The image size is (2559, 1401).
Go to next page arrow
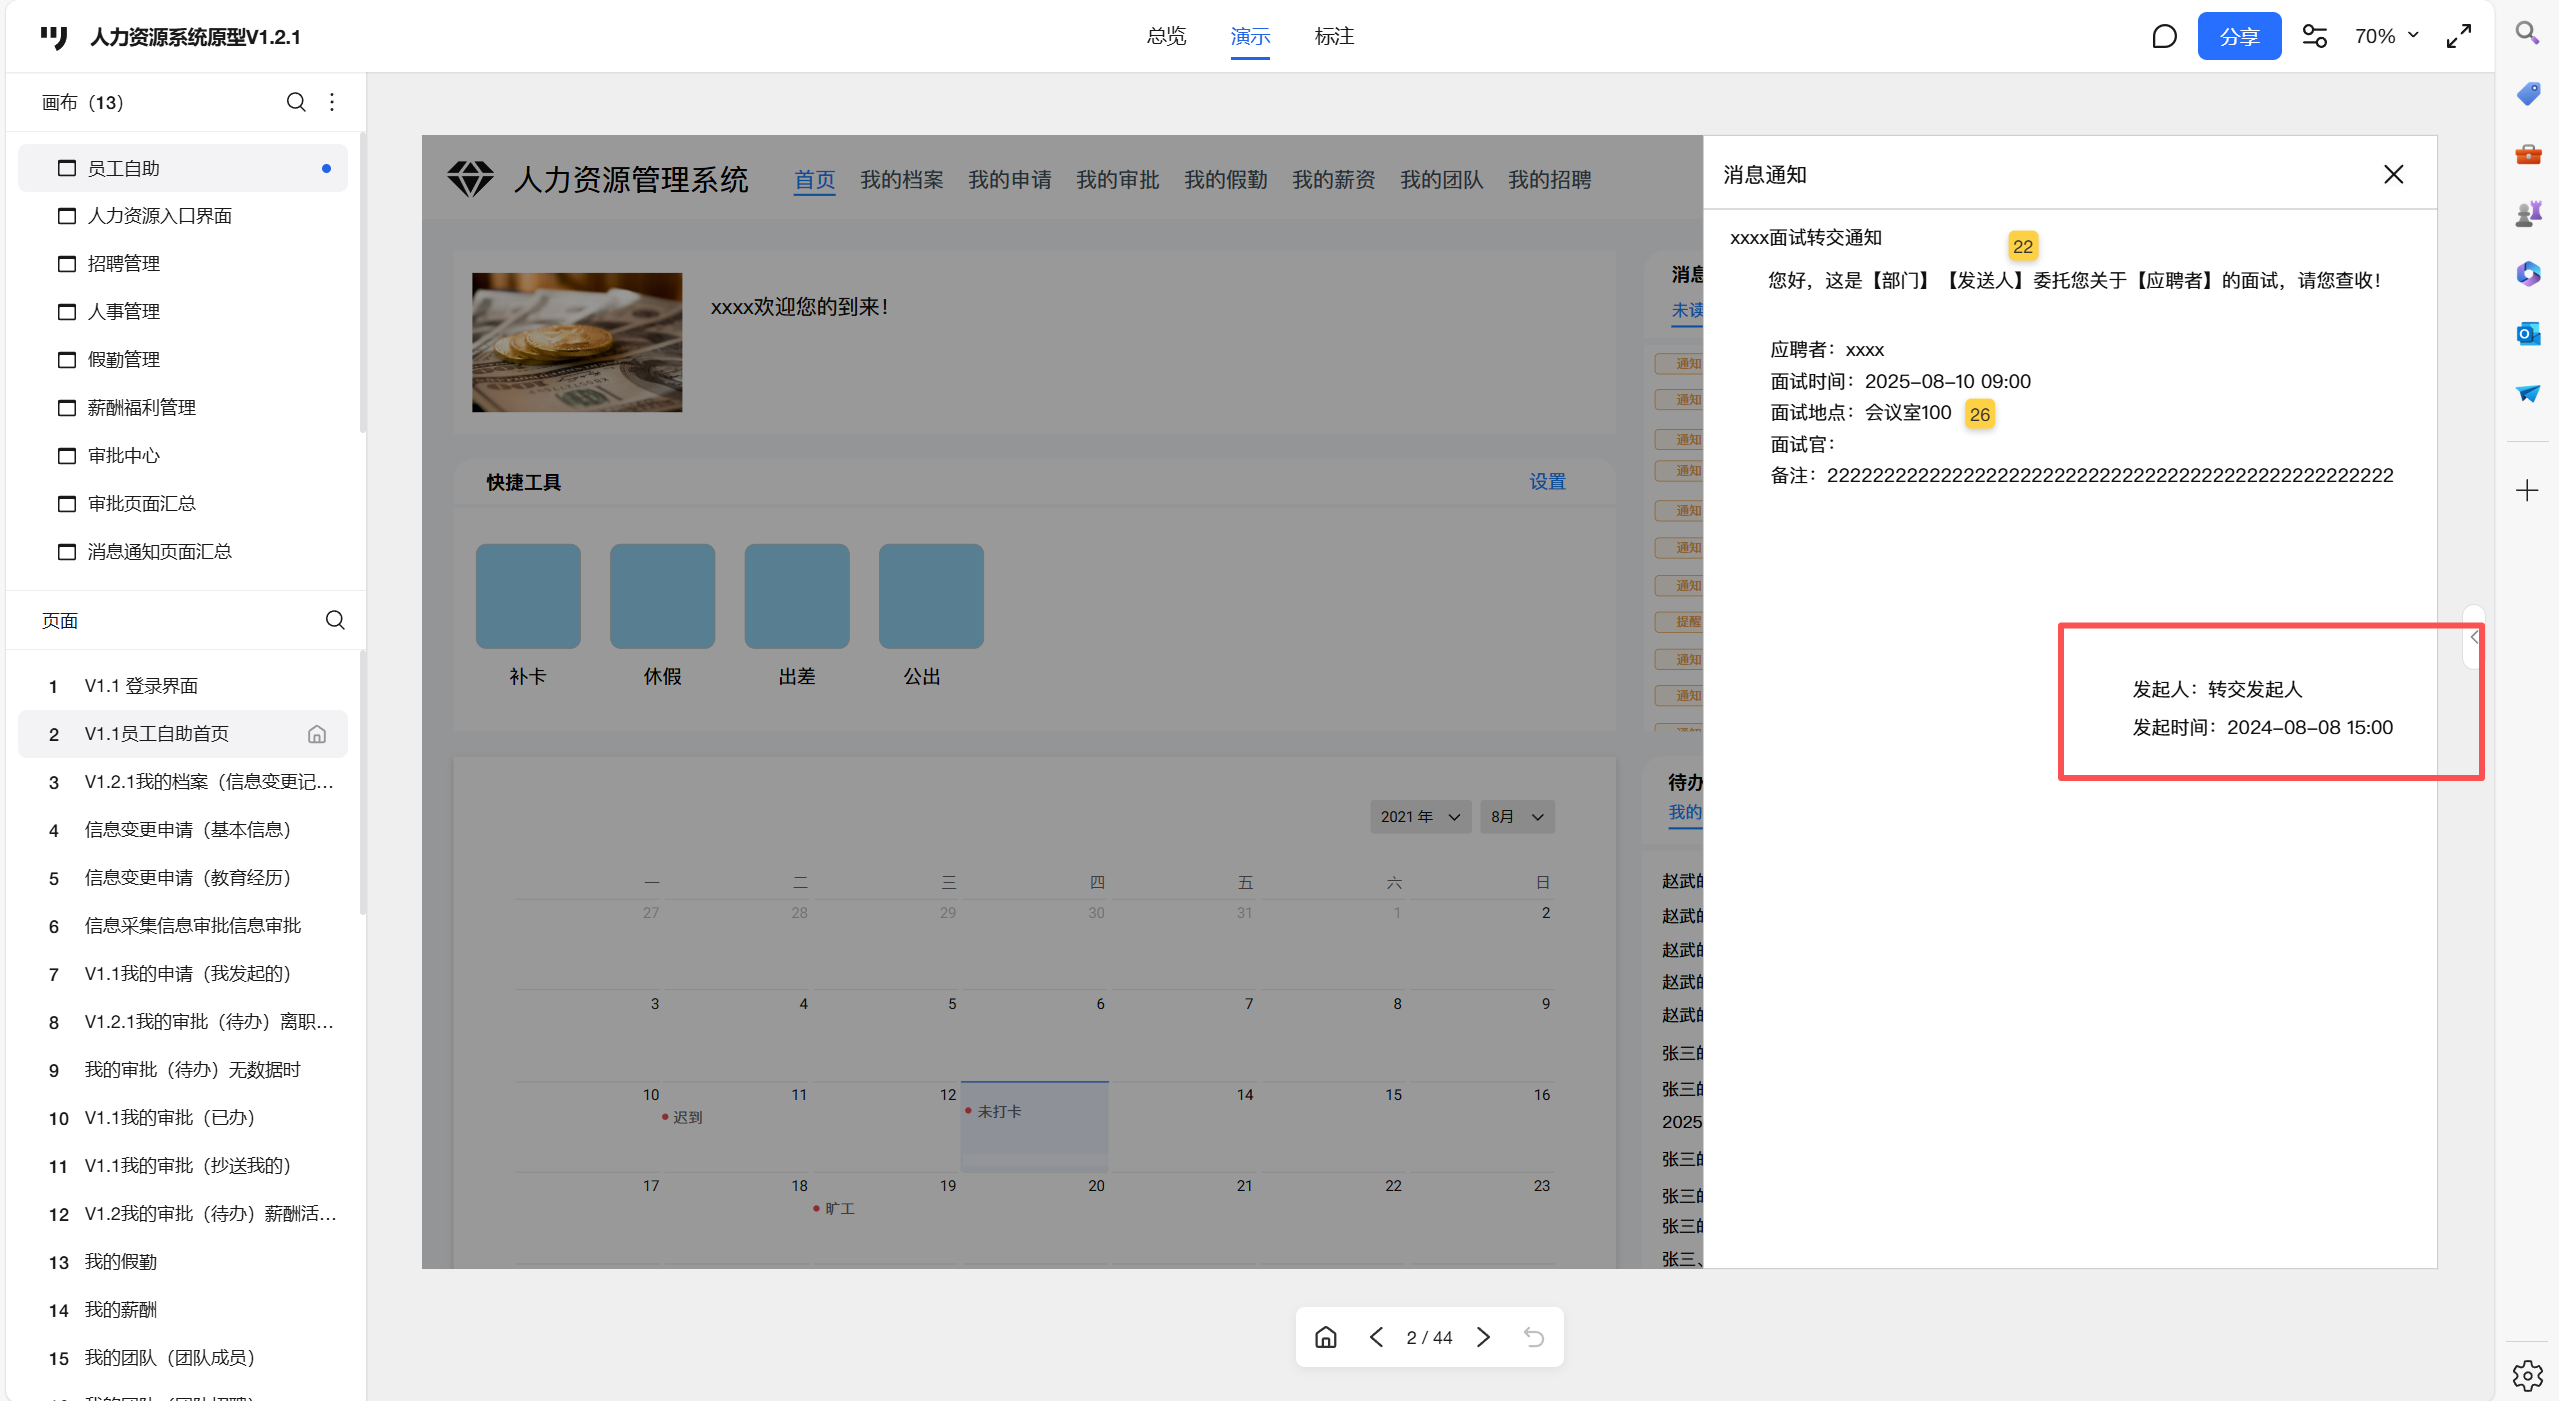(1484, 1337)
